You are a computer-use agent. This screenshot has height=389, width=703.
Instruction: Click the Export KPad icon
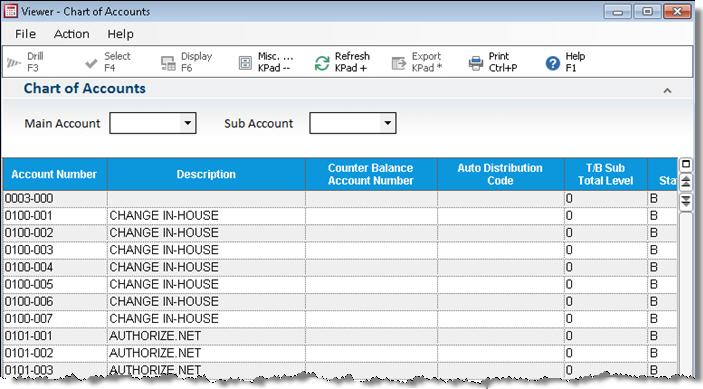point(399,63)
